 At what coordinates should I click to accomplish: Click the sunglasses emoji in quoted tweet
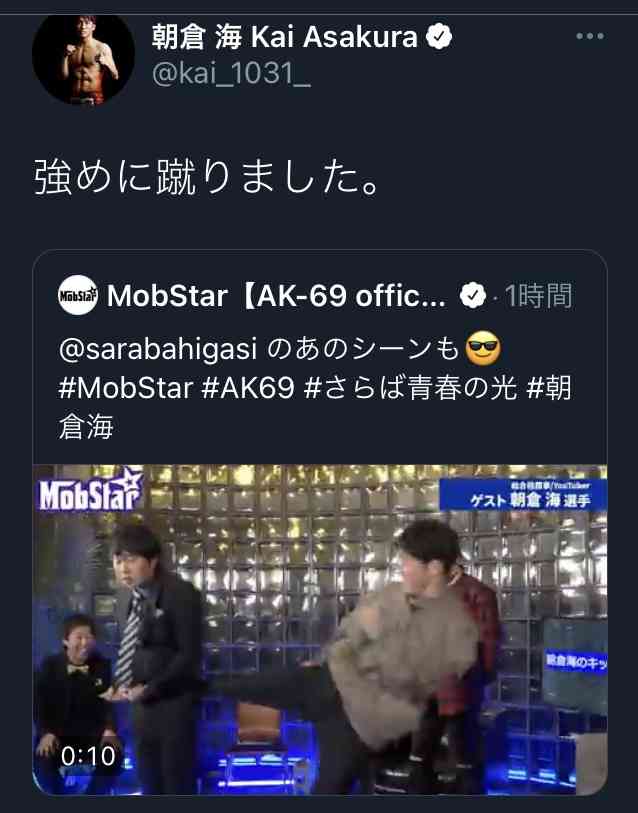pyautogui.click(x=483, y=348)
